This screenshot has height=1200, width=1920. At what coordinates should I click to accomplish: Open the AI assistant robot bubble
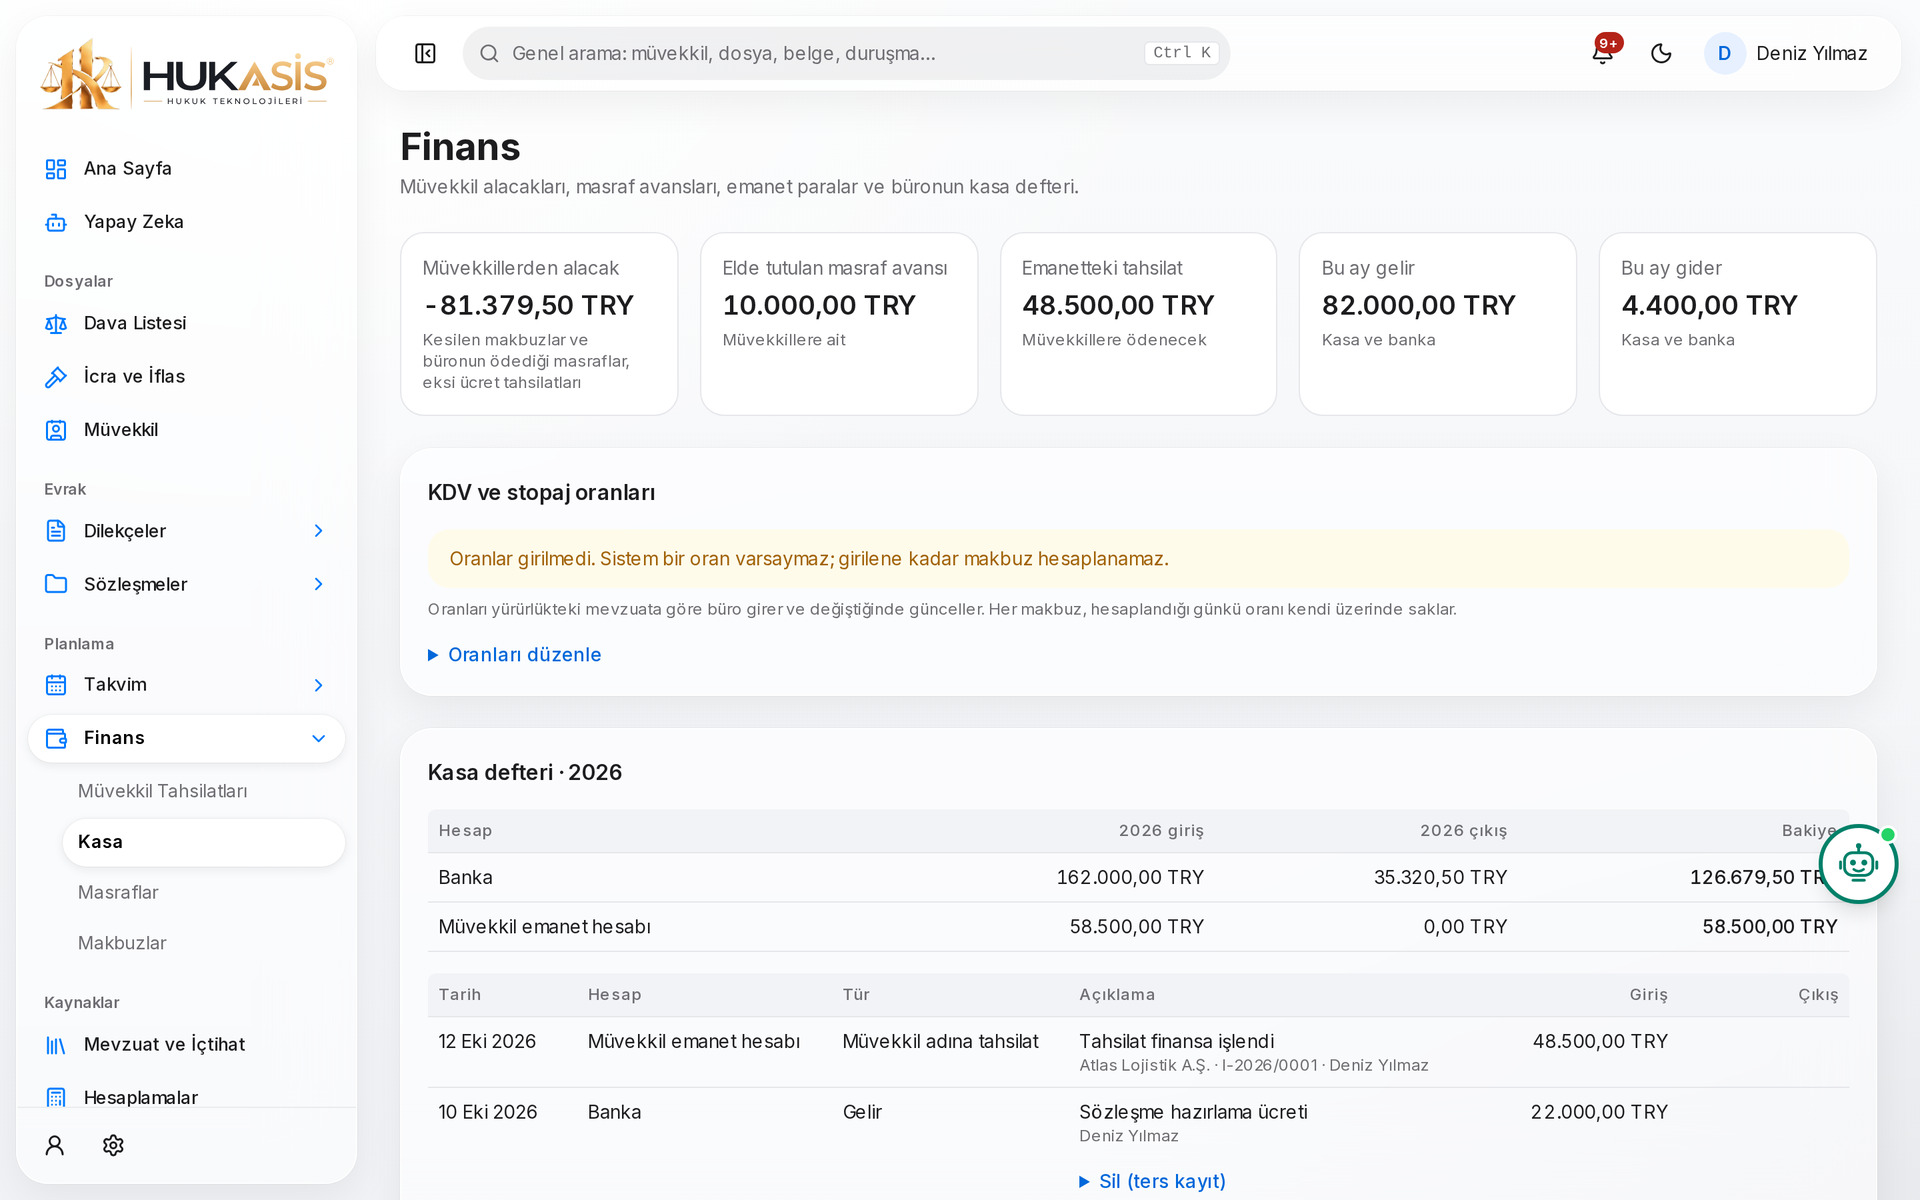coord(1858,864)
